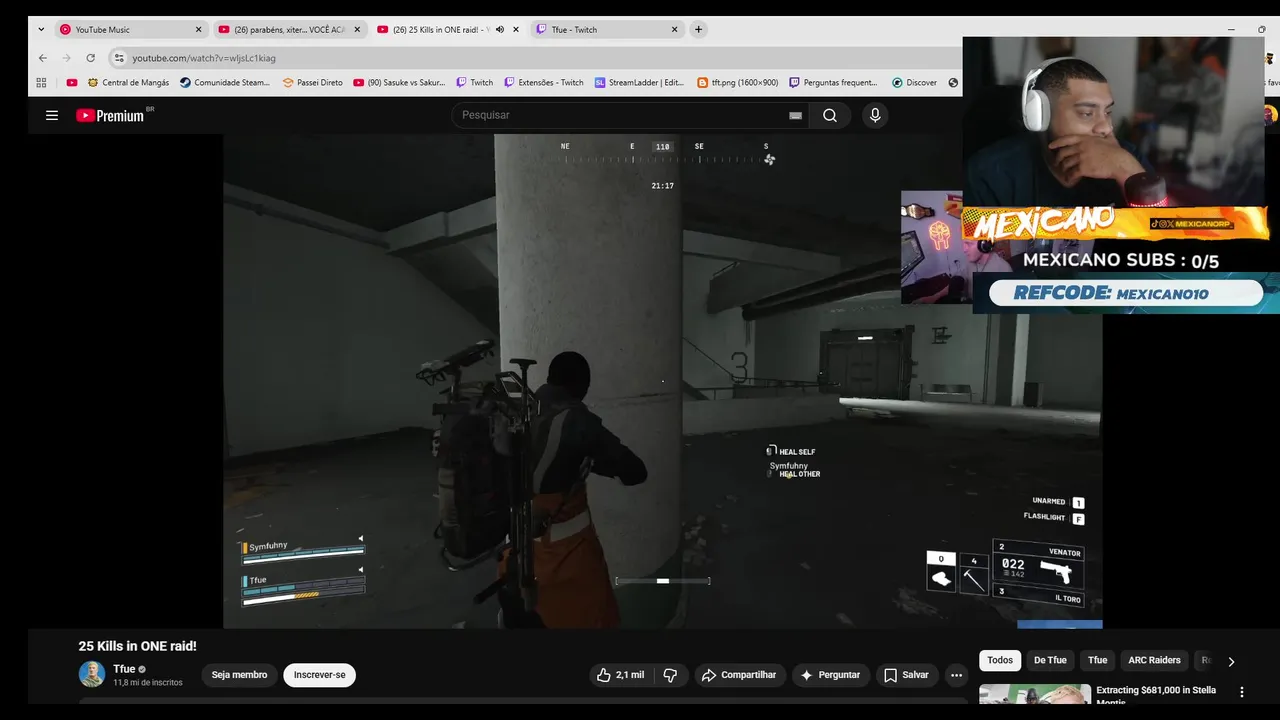1280x720 pixels.
Task: Open Perguntar AI ask button
Action: coord(829,675)
